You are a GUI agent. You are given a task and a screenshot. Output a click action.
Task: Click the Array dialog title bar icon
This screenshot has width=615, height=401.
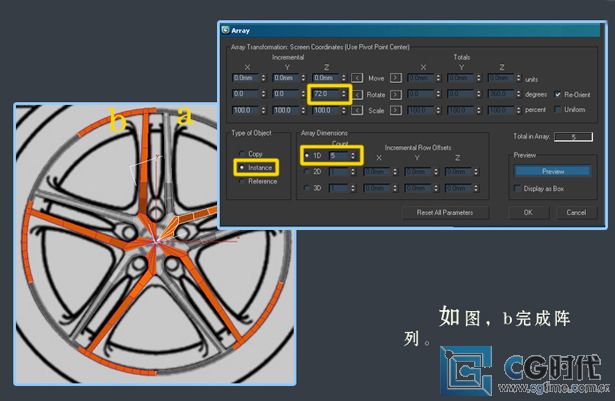coord(225,30)
